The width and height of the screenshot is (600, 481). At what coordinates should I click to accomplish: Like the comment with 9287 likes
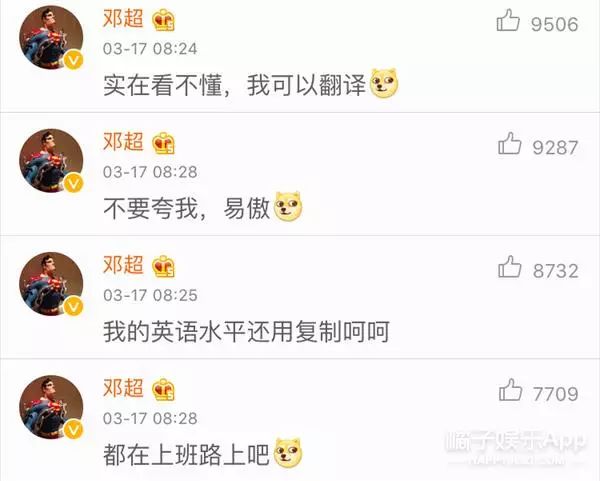click(x=510, y=144)
